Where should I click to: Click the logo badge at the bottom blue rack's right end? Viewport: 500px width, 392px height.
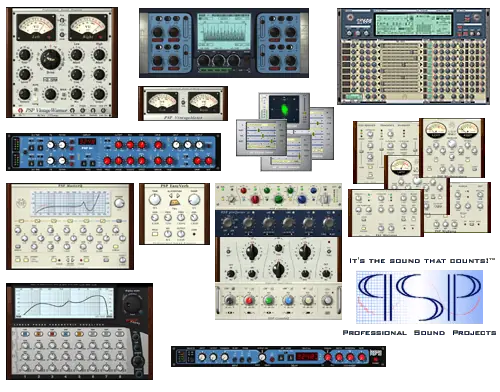pyautogui.click(x=377, y=353)
